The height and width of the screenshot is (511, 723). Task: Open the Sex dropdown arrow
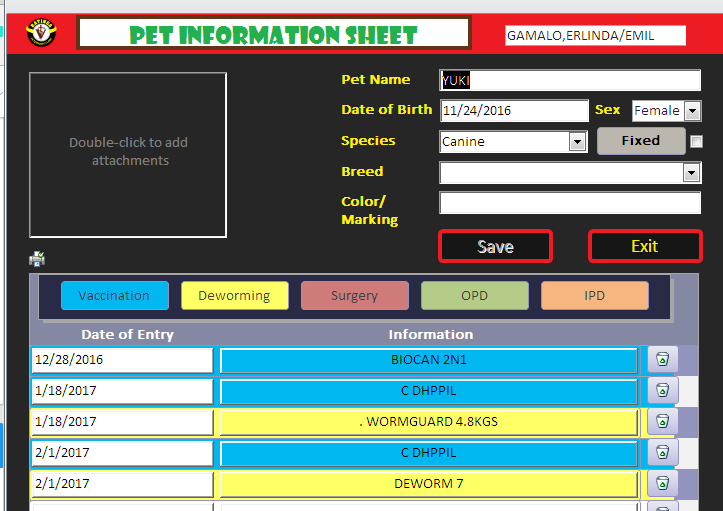pyautogui.click(x=692, y=111)
